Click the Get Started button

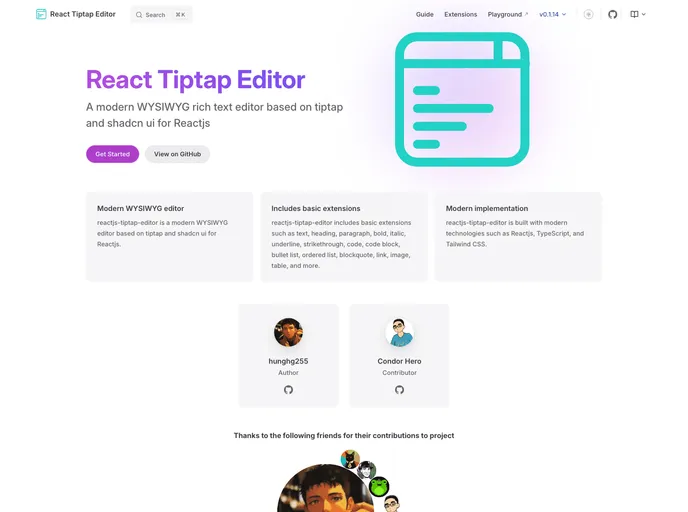[x=112, y=154]
